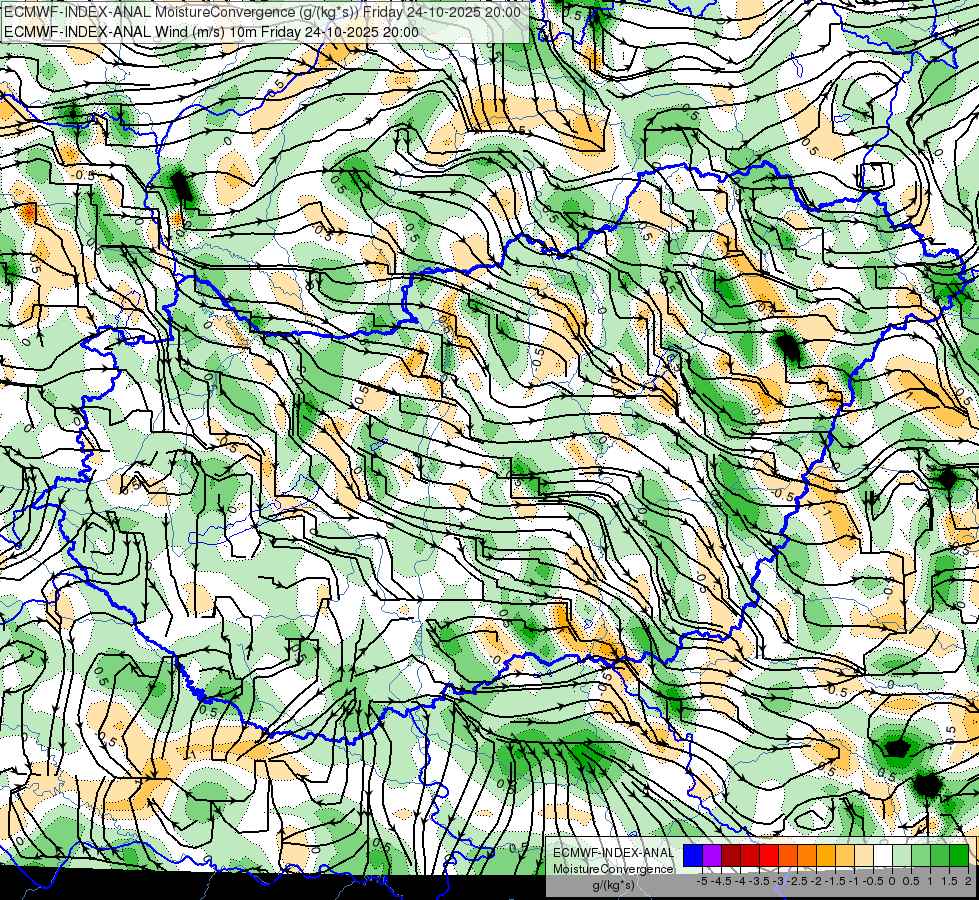Click the MoistureConvergence label inside the legend

coord(613,869)
